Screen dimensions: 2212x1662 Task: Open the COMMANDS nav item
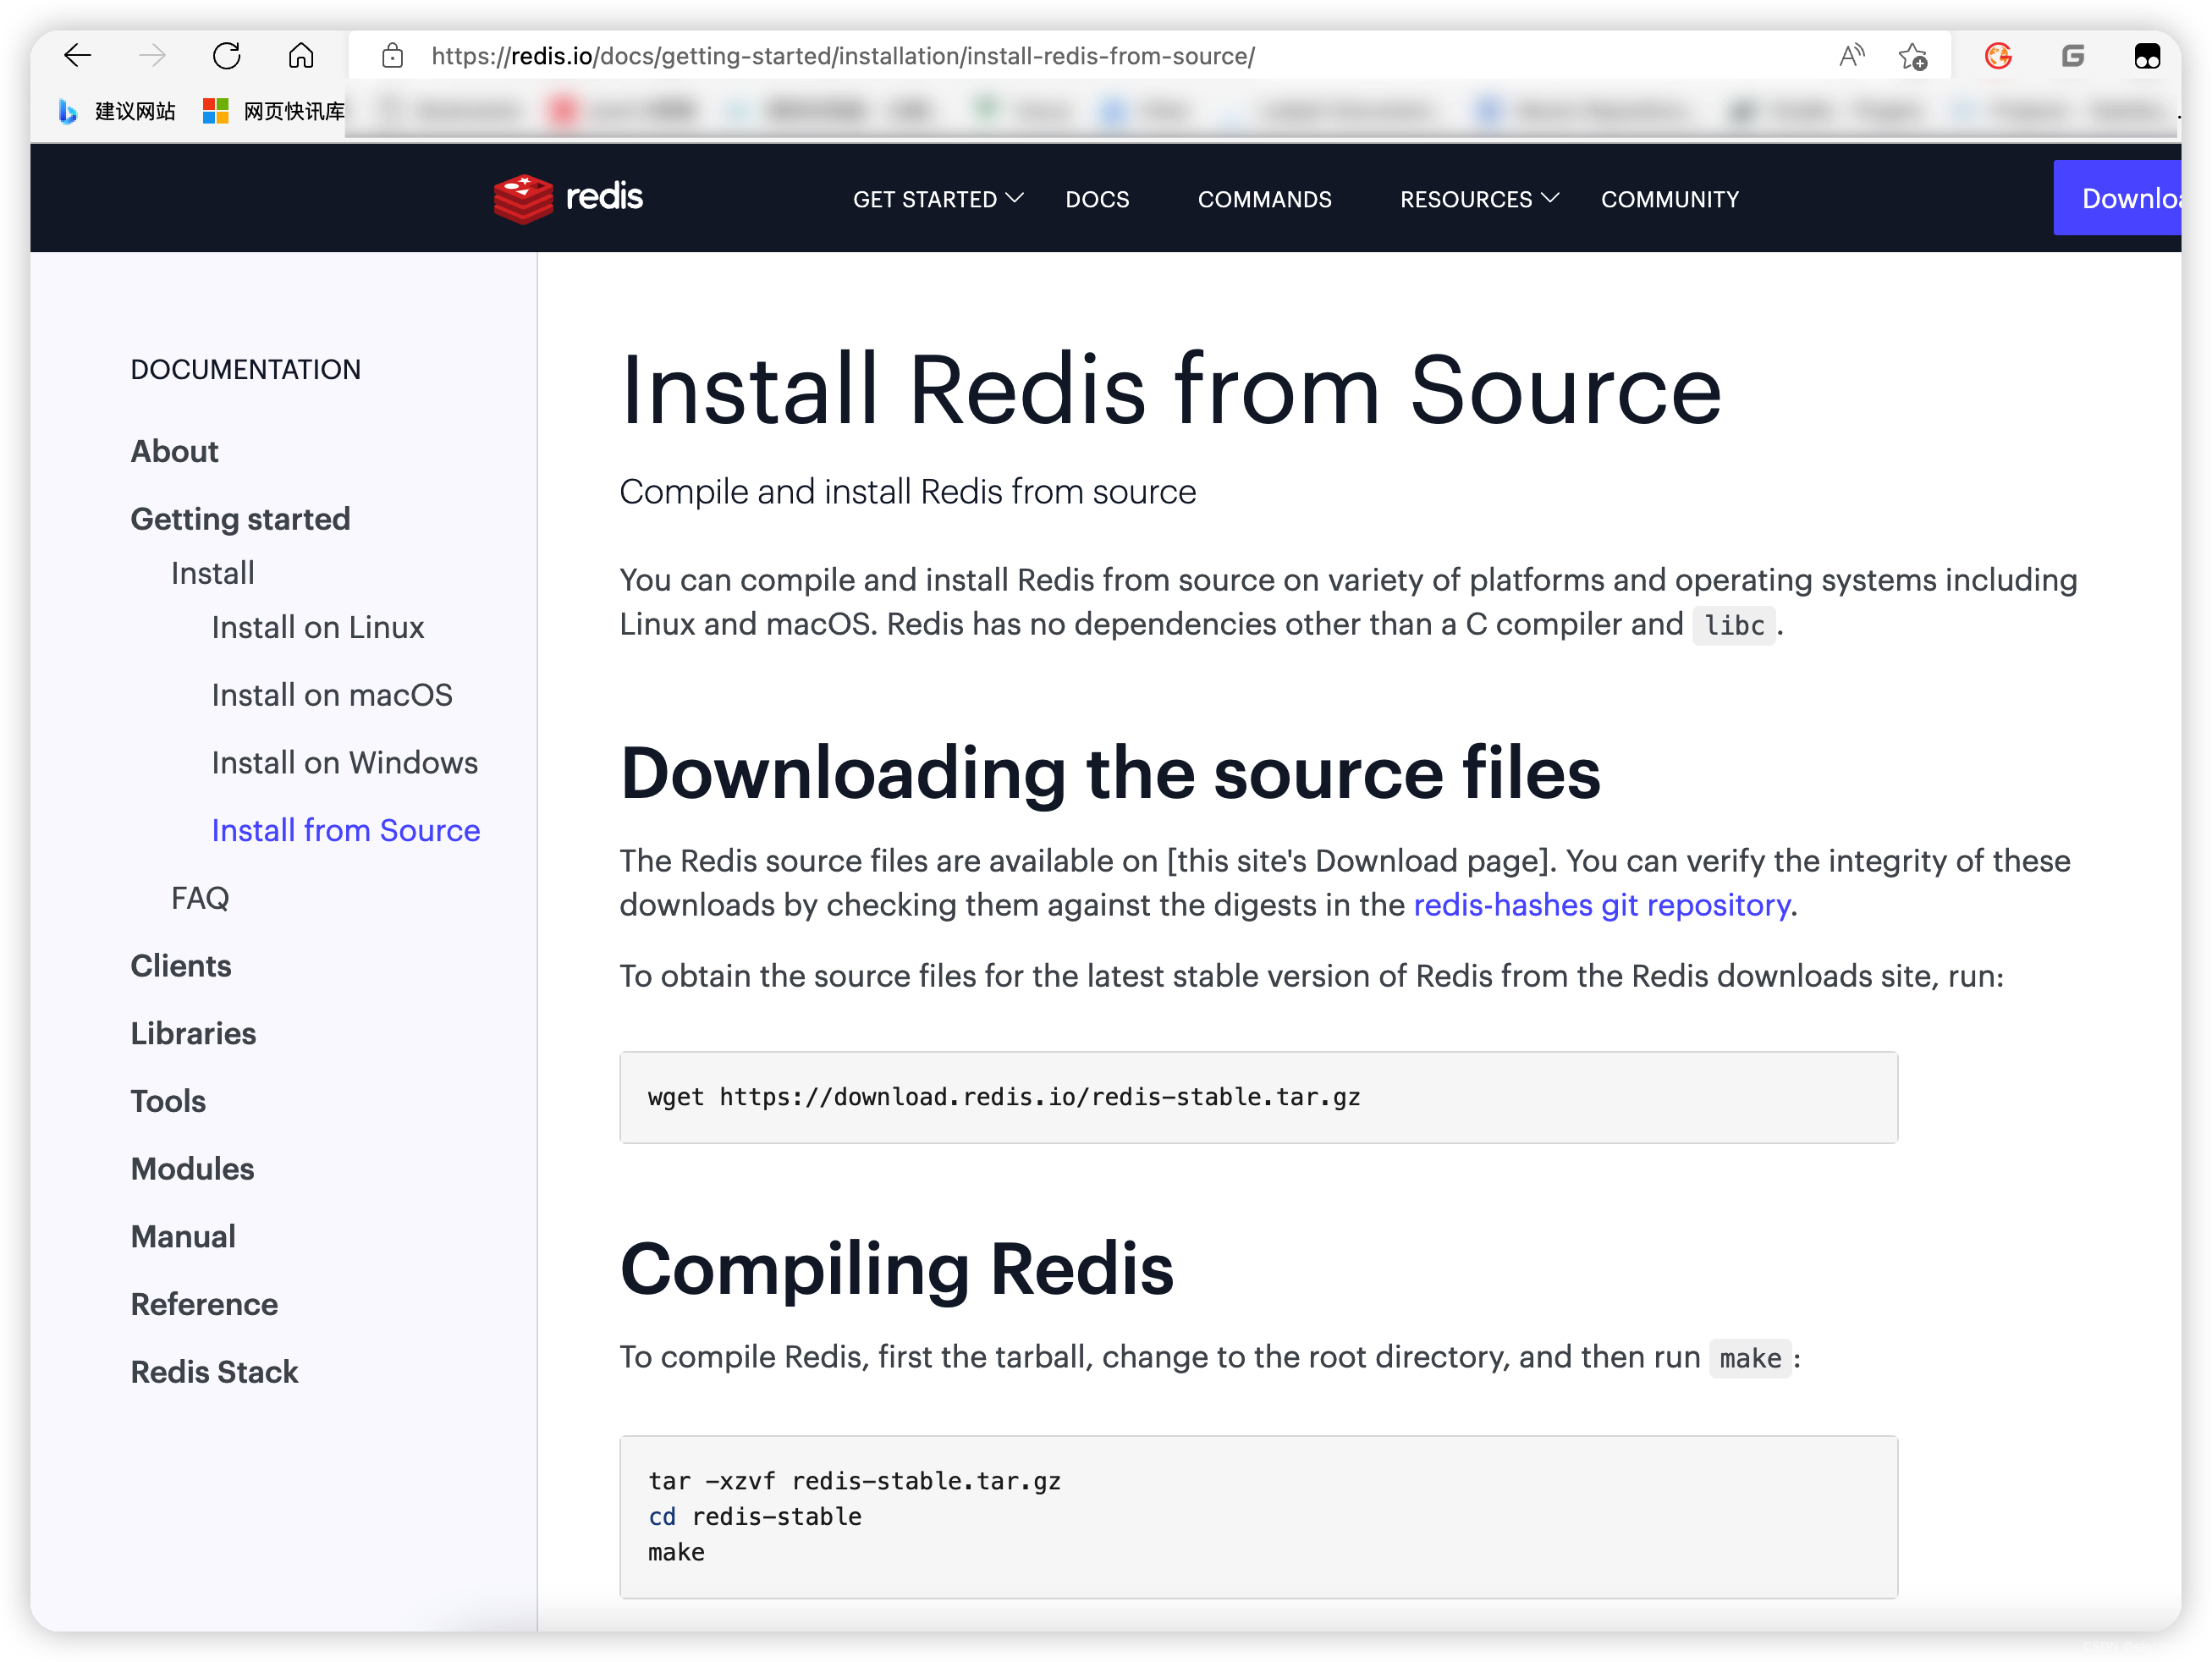point(1264,199)
